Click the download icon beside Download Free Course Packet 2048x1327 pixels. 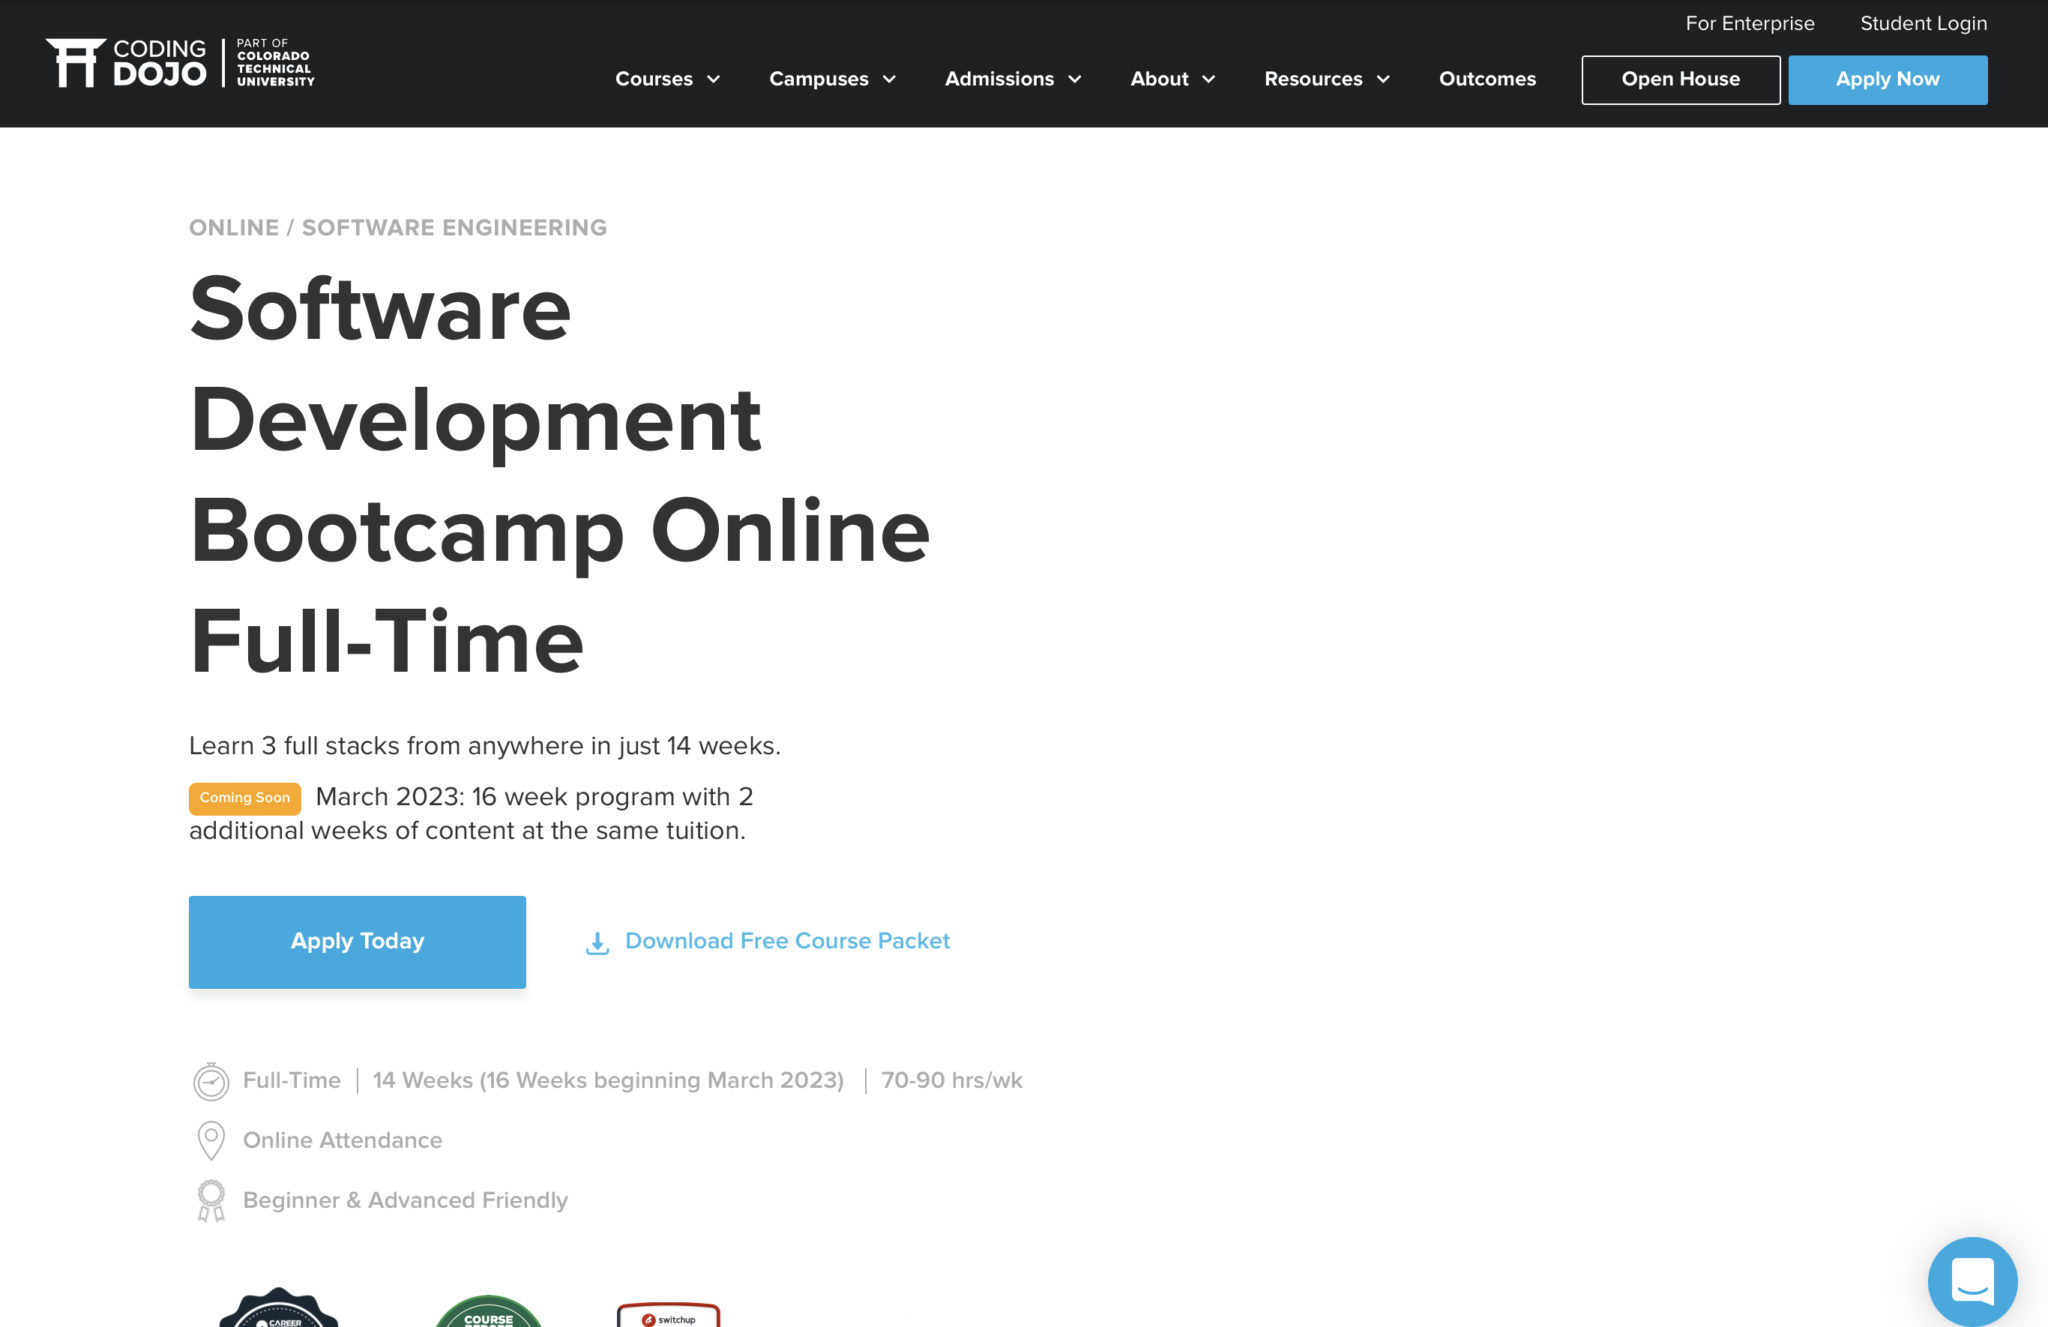(x=596, y=942)
